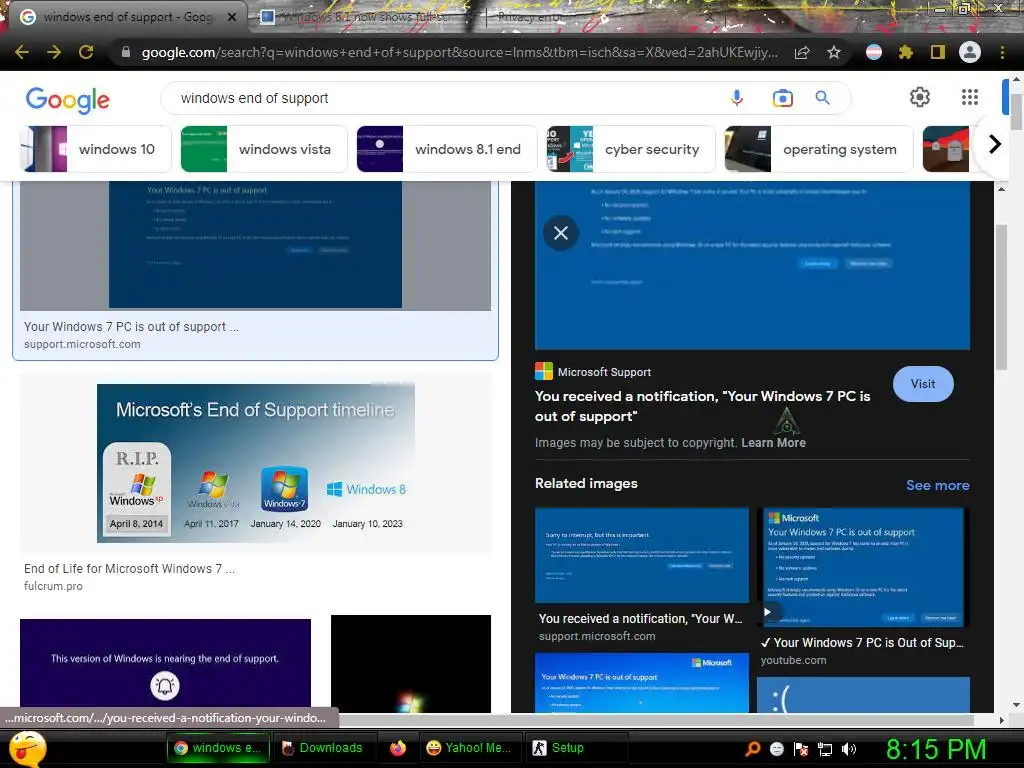Open the extensions puzzle-piece menu
Screen dimensions: 1024x768
pos(905,52)
